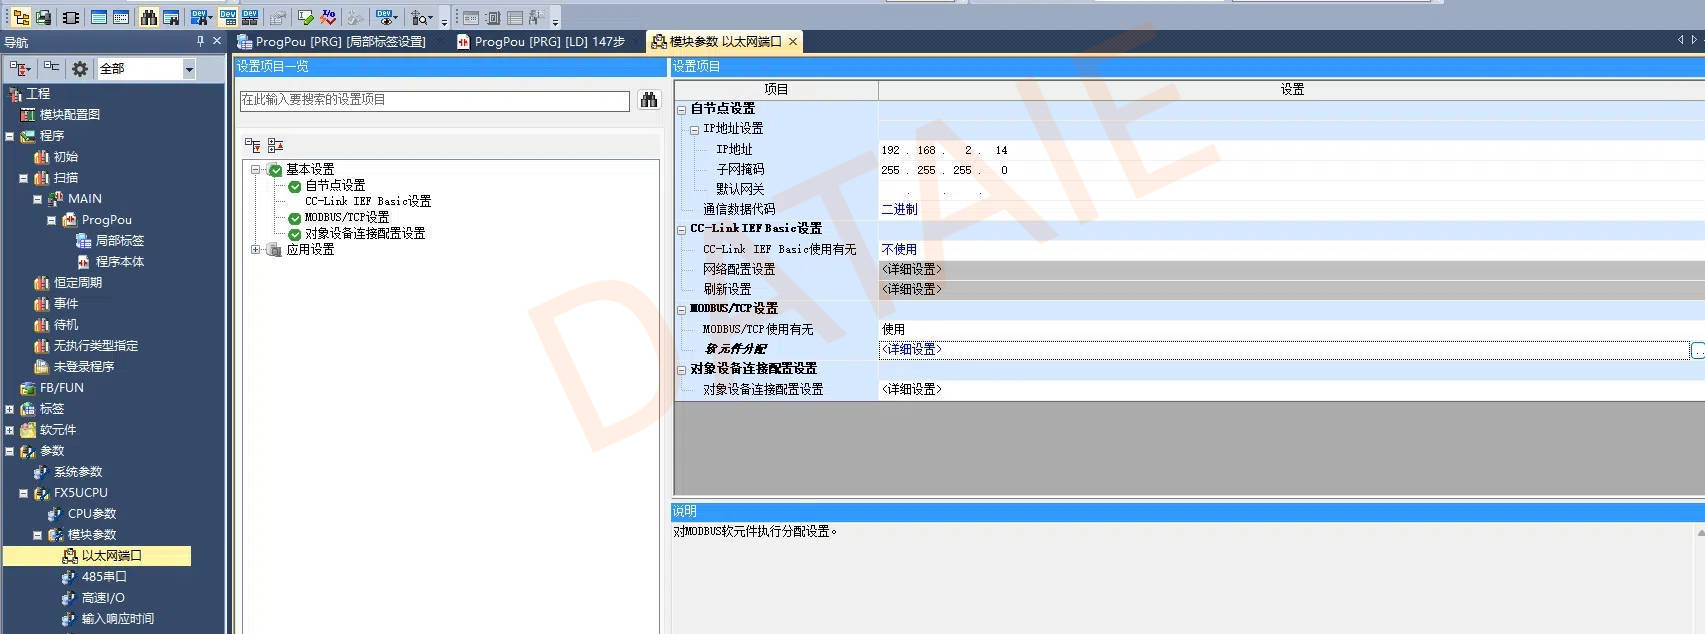Screen dimensions: 1705x634
Task: Open 程序本体 under ProgPou
Action: [x=119, y=262]
